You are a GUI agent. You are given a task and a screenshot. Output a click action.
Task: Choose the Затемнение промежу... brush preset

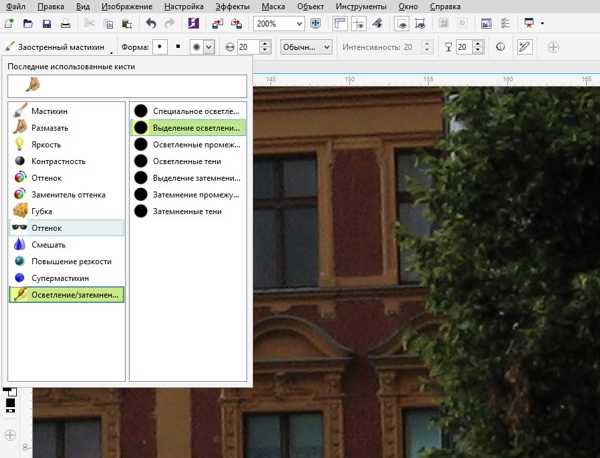click(188, 195)
